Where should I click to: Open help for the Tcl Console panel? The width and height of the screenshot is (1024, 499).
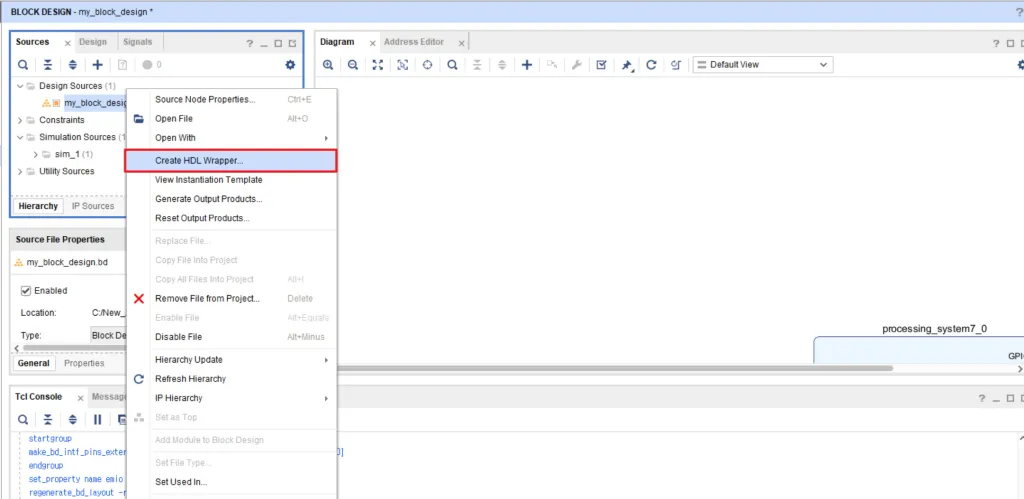982,398
